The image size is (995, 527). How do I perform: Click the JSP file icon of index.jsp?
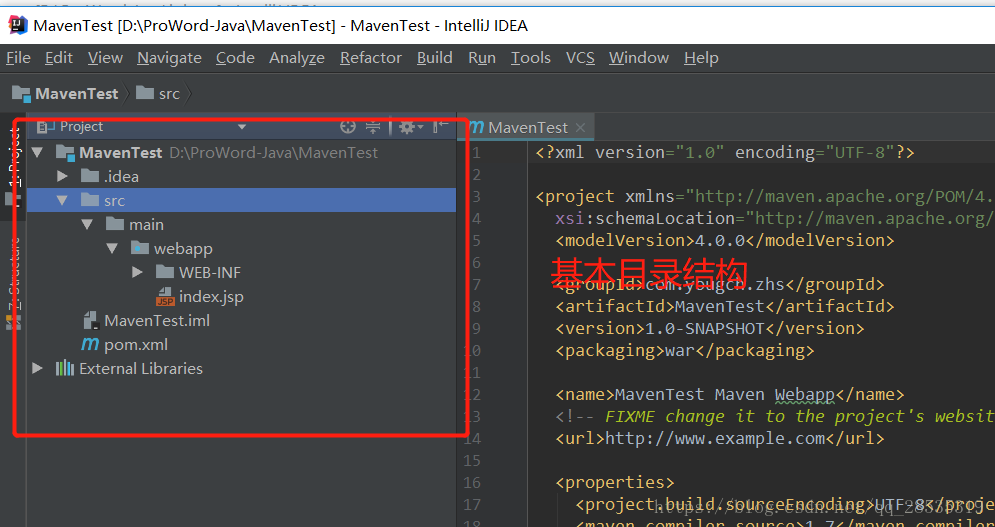coord(165,297)
